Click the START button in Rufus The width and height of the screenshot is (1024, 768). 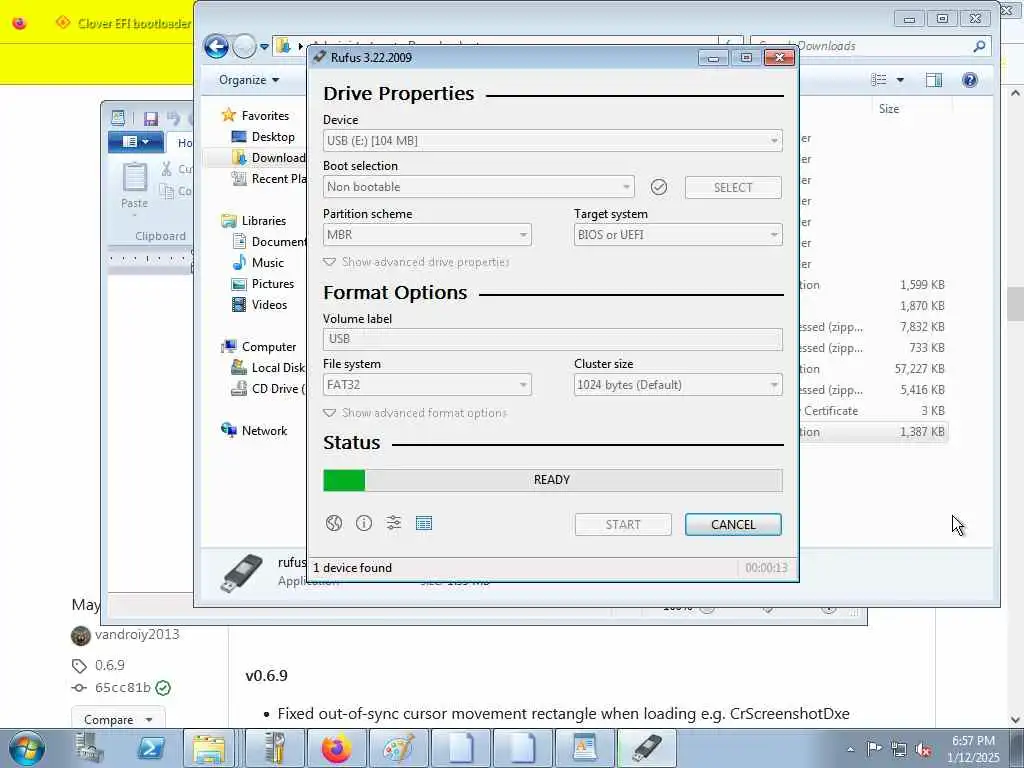point(623,524)
